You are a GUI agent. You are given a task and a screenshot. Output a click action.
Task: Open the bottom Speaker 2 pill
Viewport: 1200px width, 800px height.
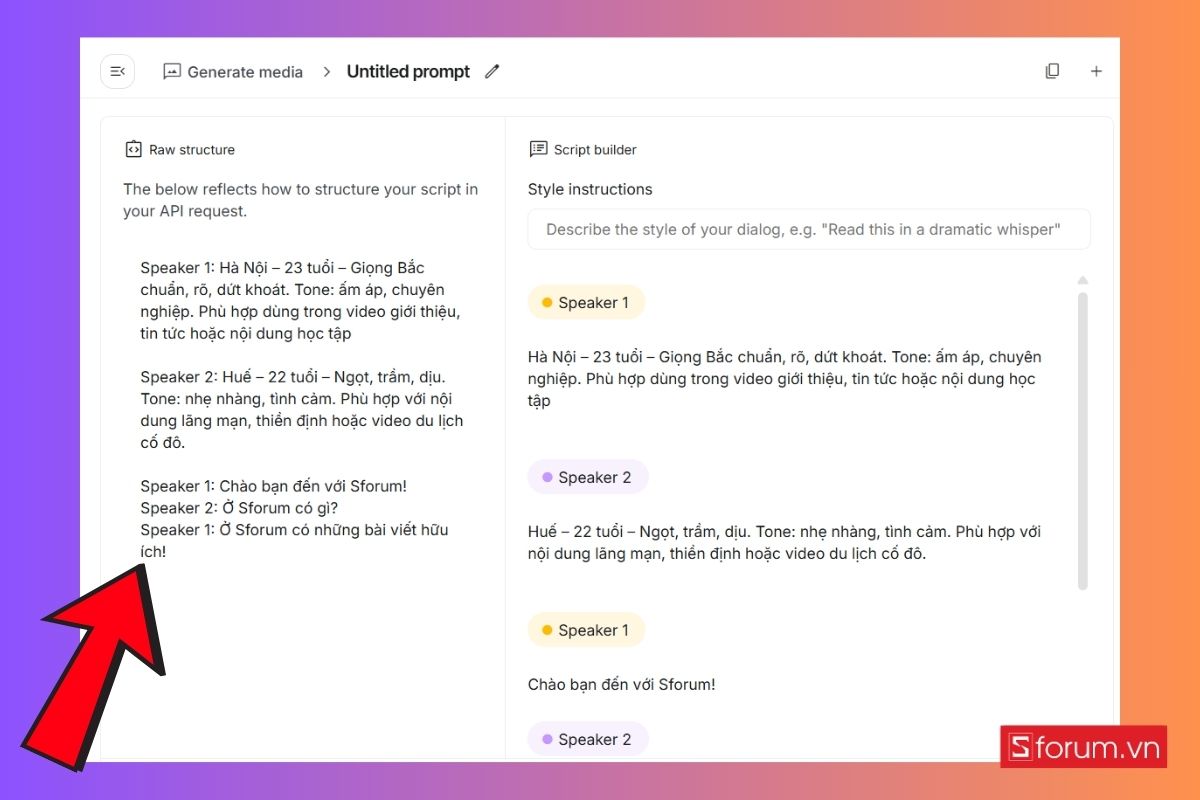click(588, 739)
